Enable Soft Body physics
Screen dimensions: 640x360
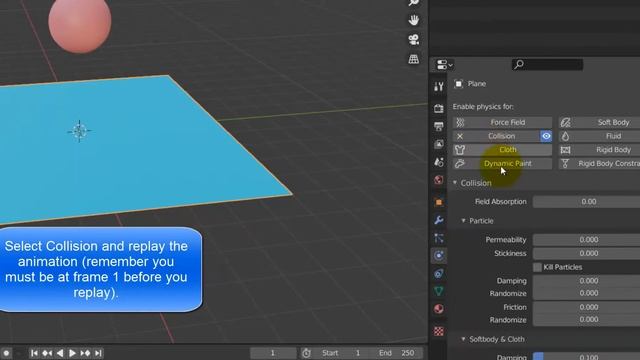(x=599, y=122)
